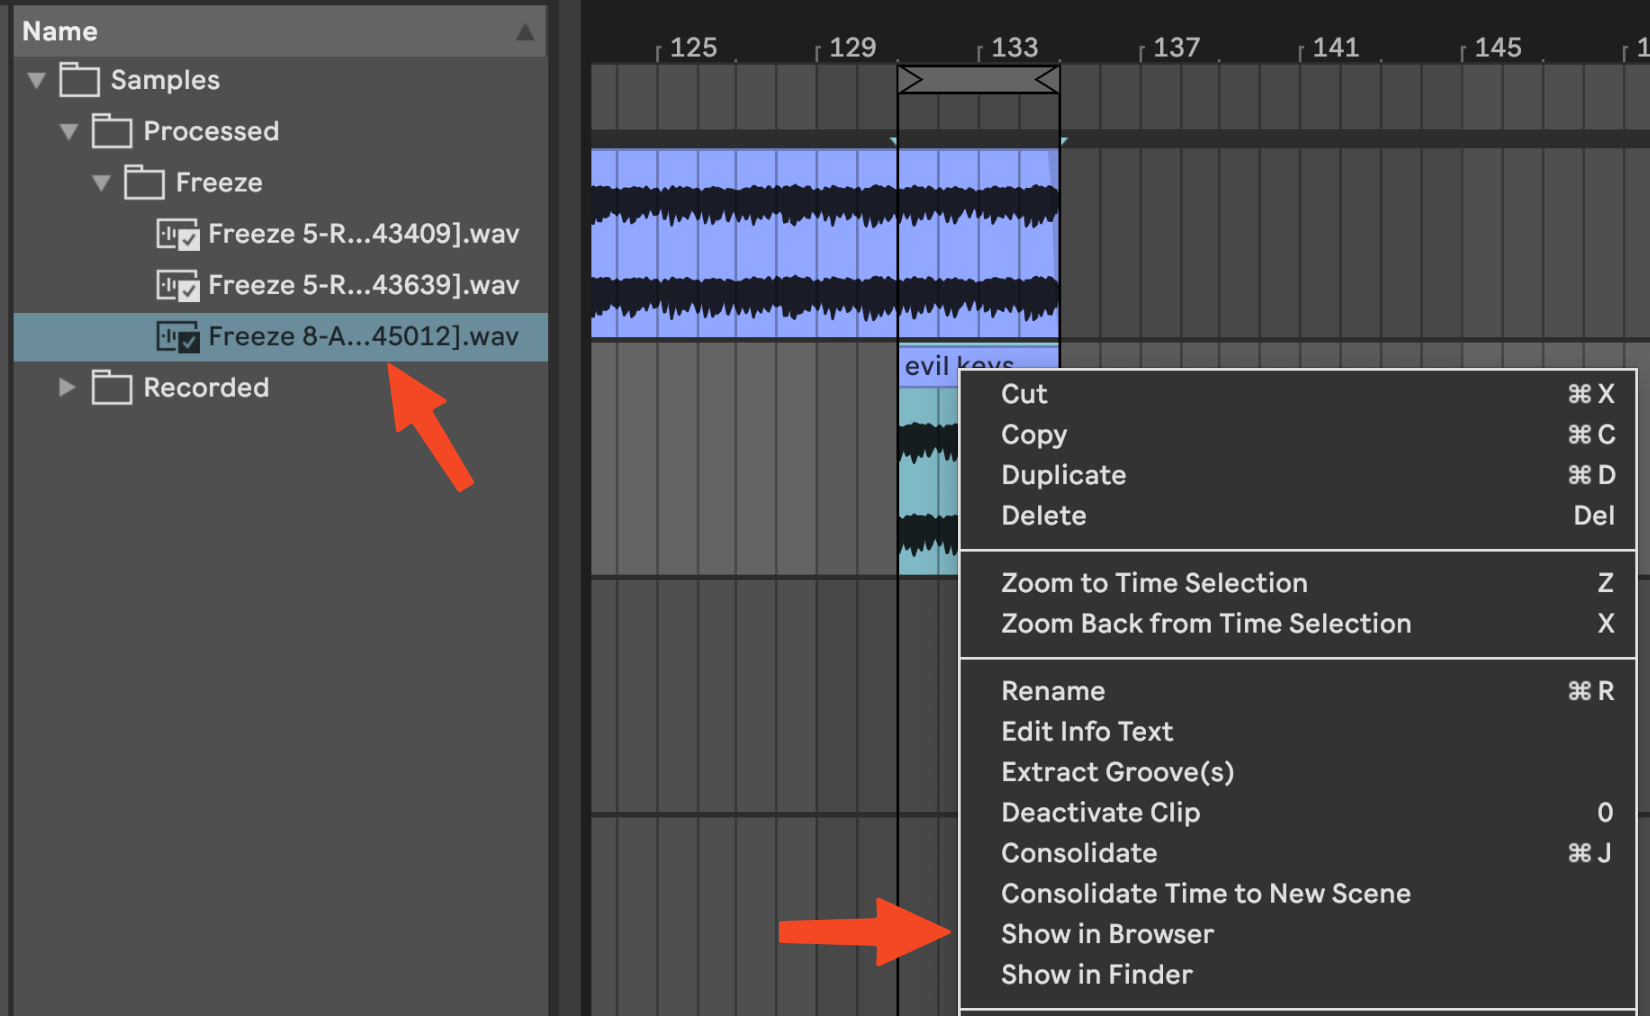This screenshot has height=1016, width=1650.
Task: Click the Recorded folder icon
Action: tap(111, 388)
